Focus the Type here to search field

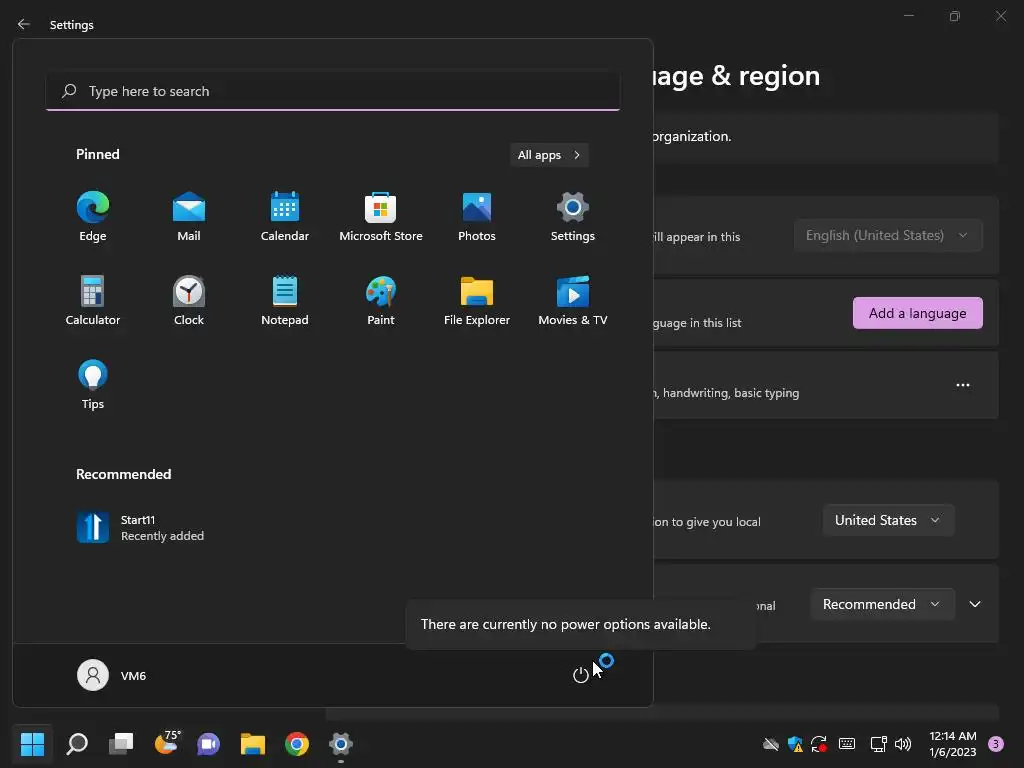click(333, 91)
